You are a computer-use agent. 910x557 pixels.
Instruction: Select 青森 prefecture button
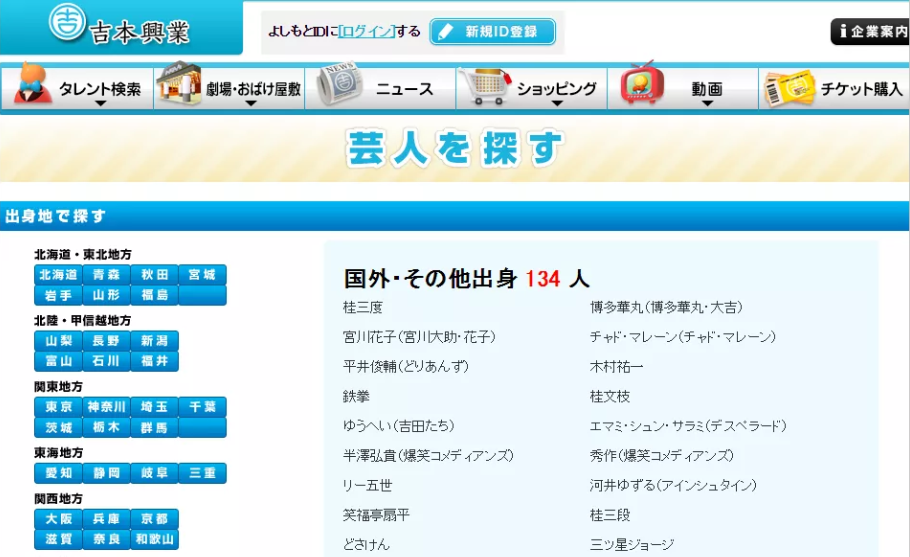[106, 275]
